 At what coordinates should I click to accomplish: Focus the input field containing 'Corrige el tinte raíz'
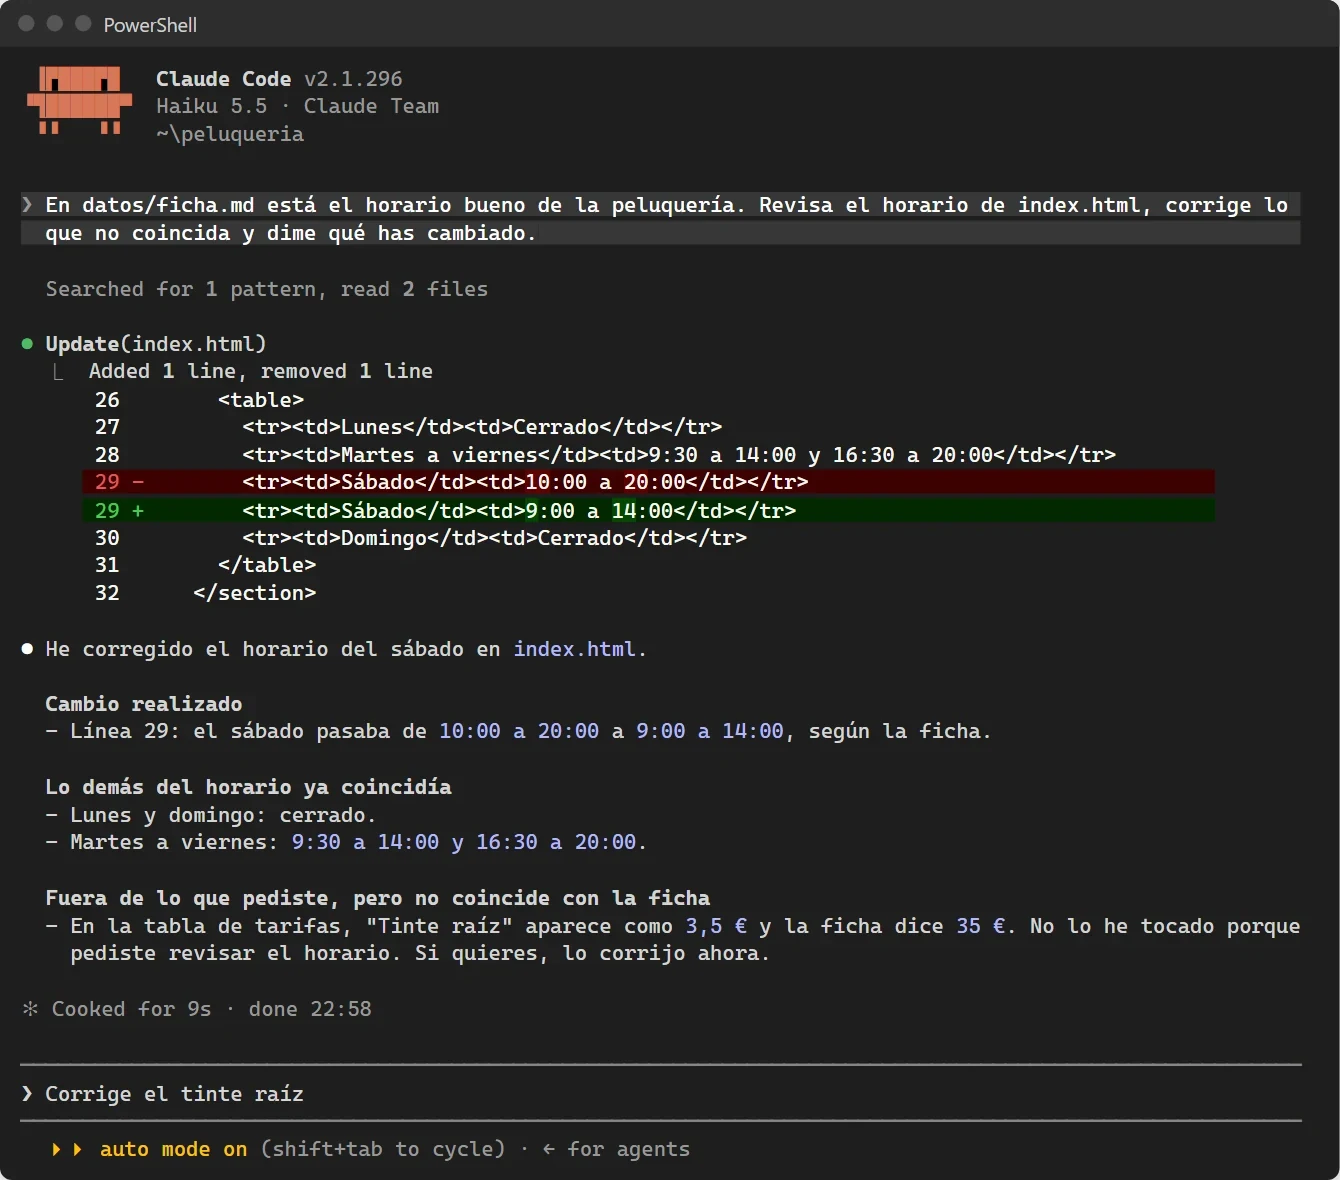(661, 1094)
